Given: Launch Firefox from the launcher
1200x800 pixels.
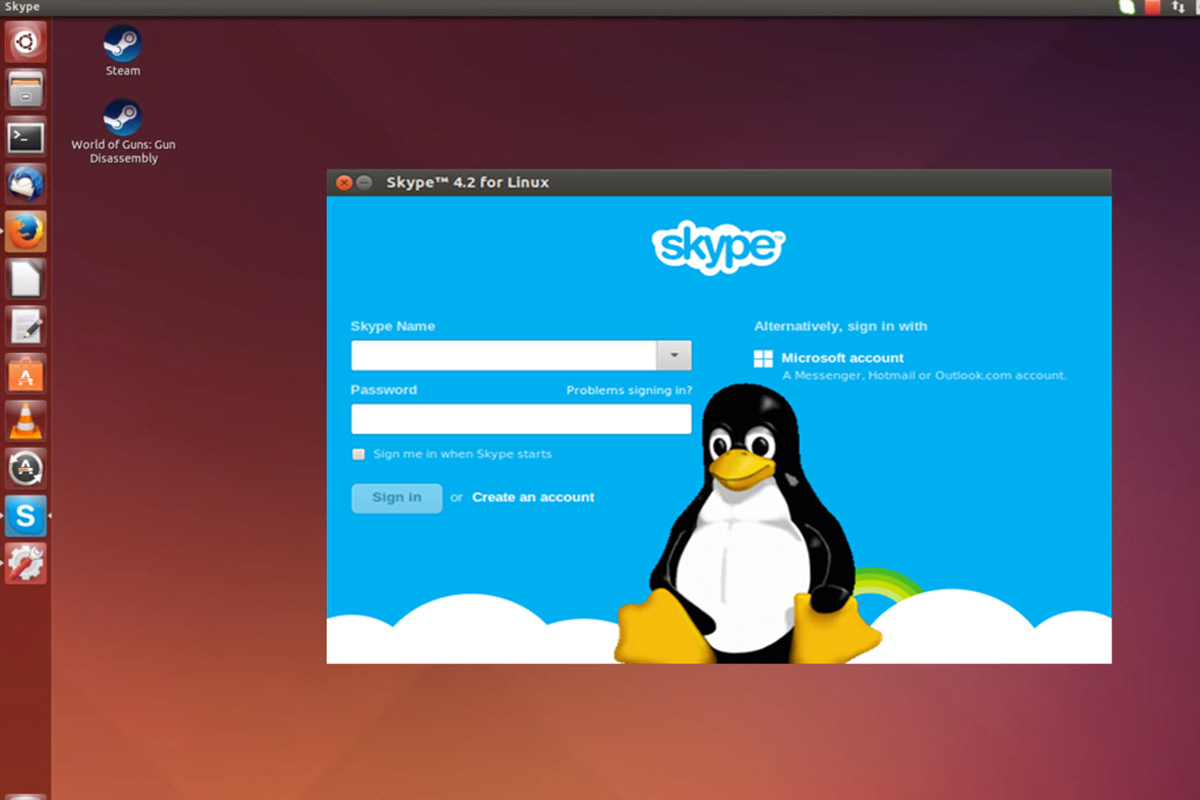Looking at the screenshot, I should tap(25, 231).
